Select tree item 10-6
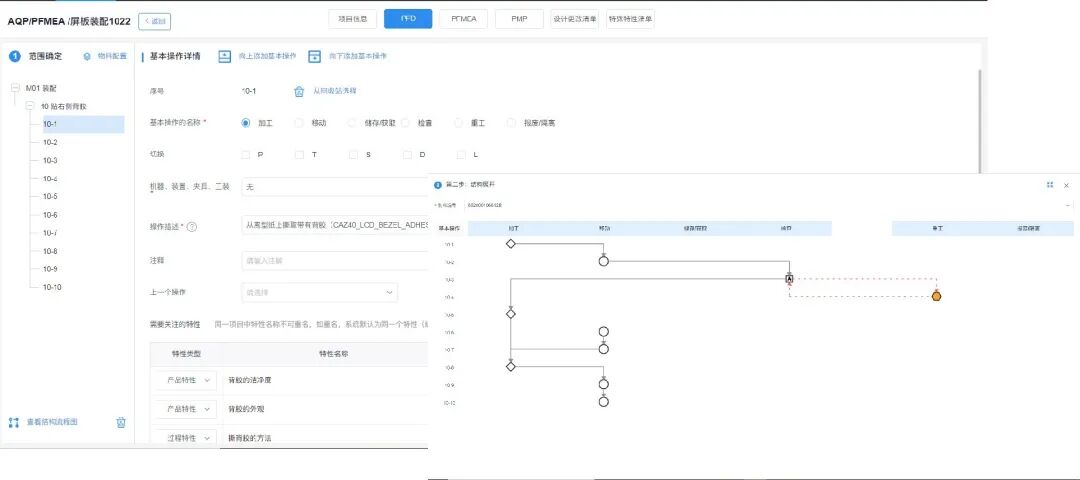The image size is (1080, 480). click(50, 215)
